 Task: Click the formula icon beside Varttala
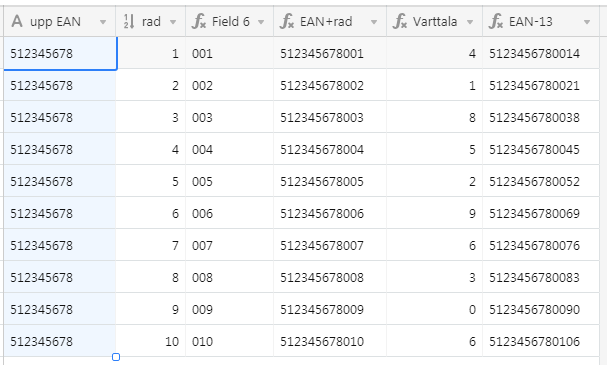(400, 21)
